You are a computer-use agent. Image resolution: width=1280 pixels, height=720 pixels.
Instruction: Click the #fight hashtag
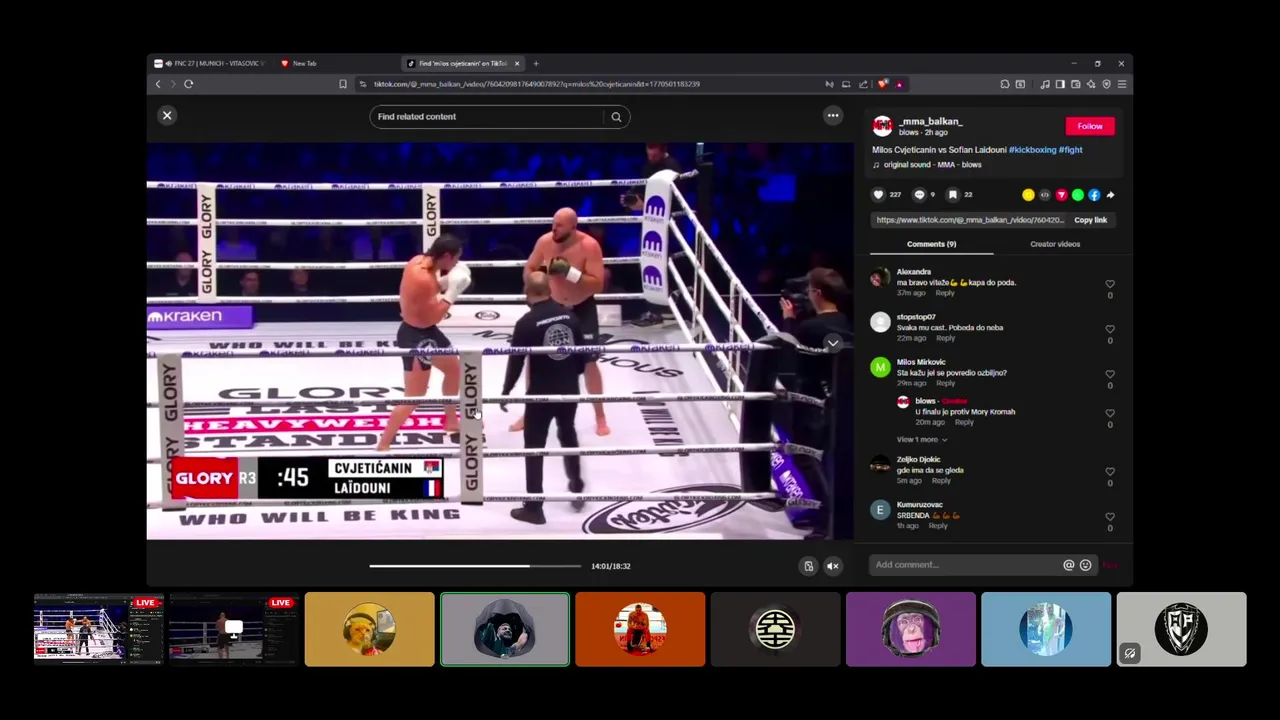(1070, 150)
